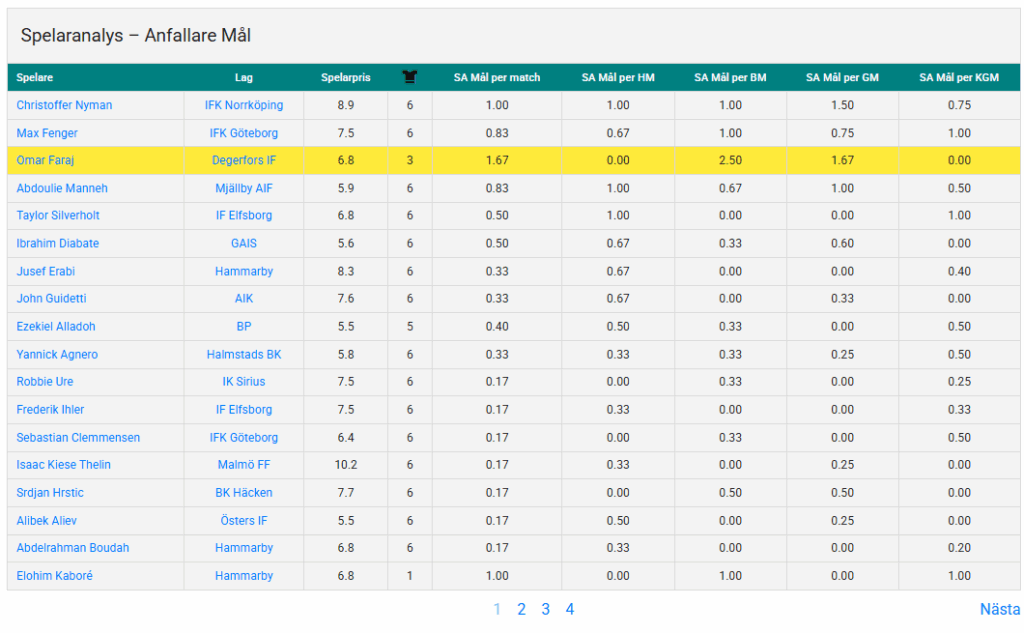Select price 7.7 in Srdjan Hrstic row
Viewport: 1024px width, 633px height.
(x=345, y=493)
